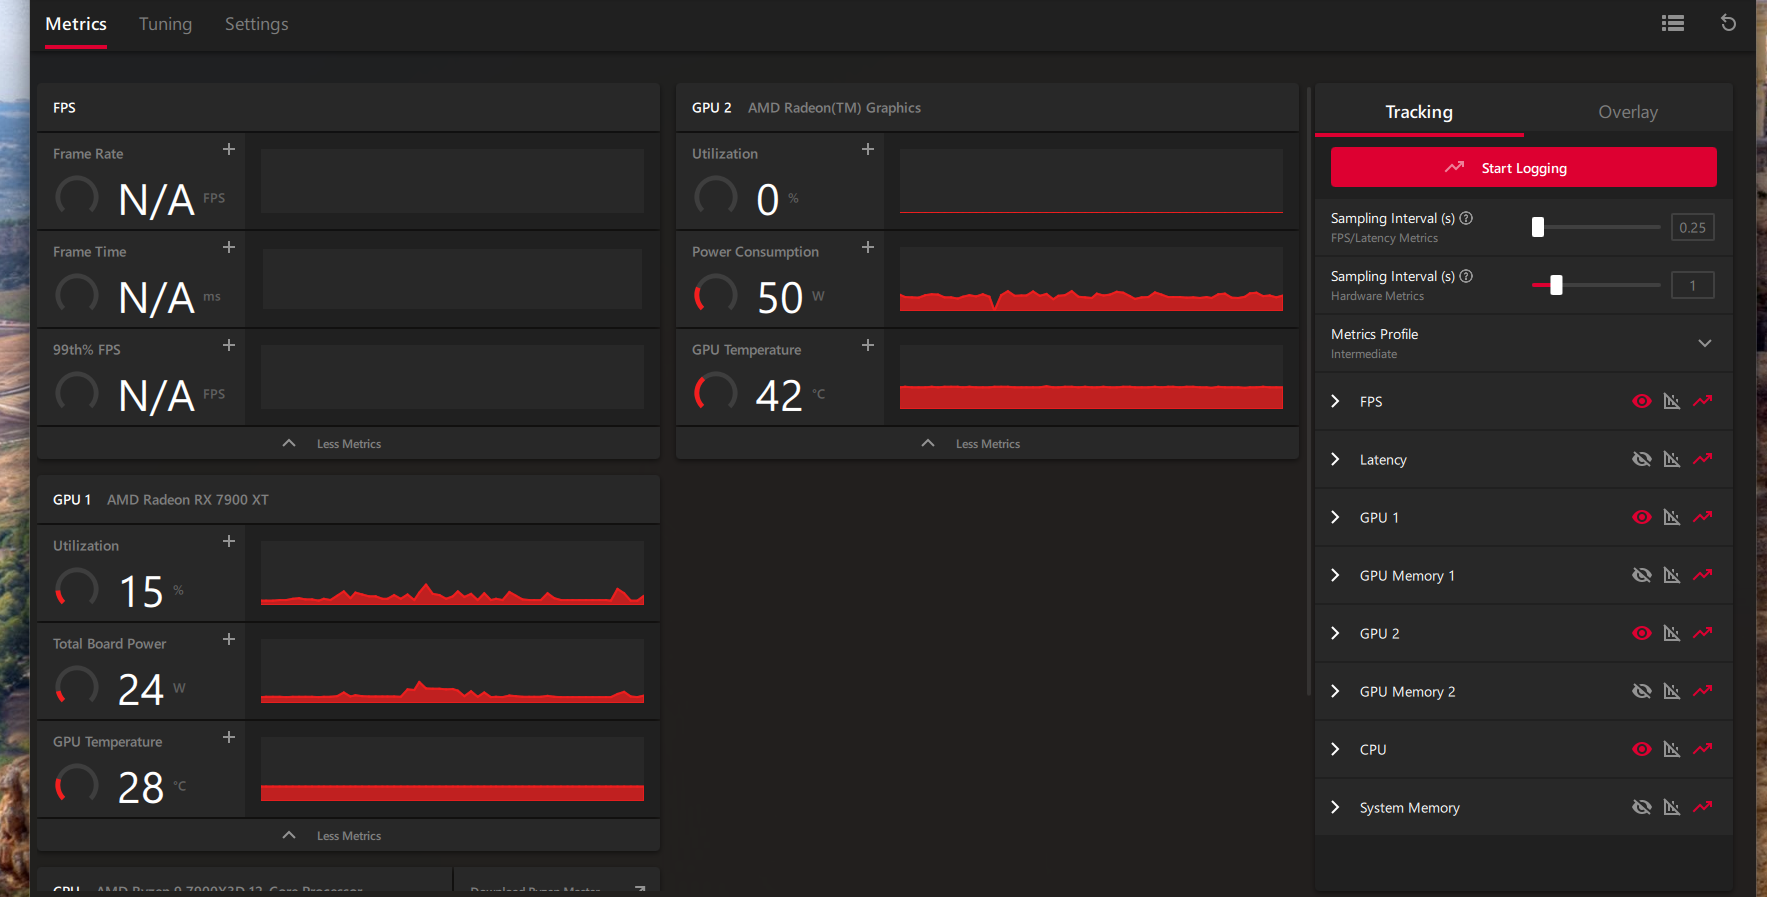Expand the CPU tracking row
1767x897 pixels.
tap(1335, 749)
